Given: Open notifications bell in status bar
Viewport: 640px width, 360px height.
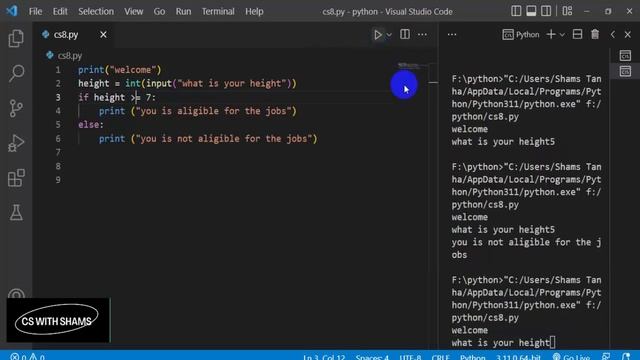Looking at the screenshot, I should (x=626, y=356).
